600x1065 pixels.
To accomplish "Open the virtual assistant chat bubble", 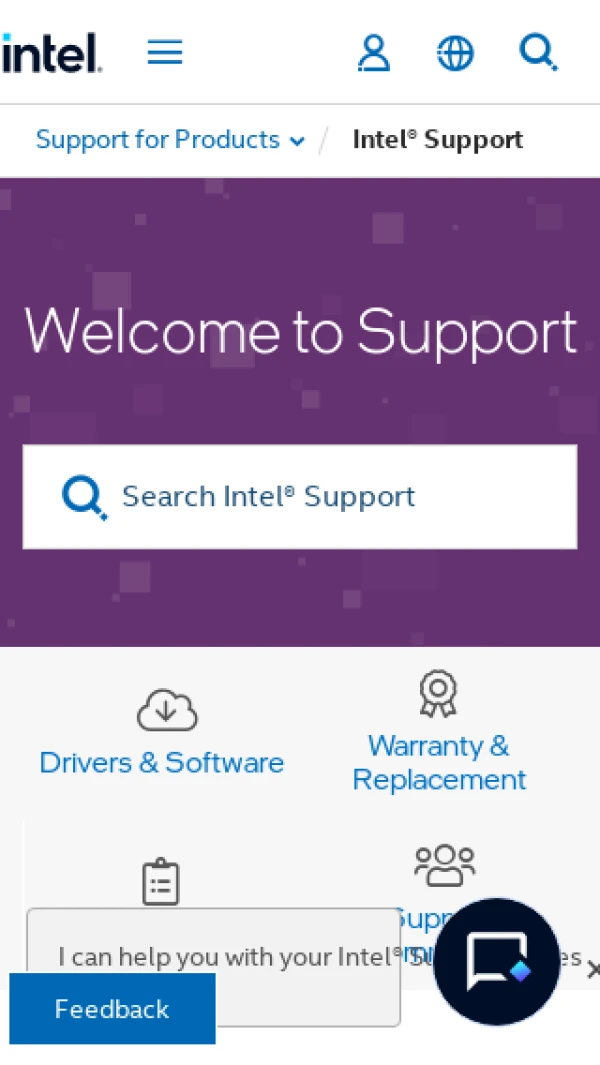I will [x=497, y=962].
